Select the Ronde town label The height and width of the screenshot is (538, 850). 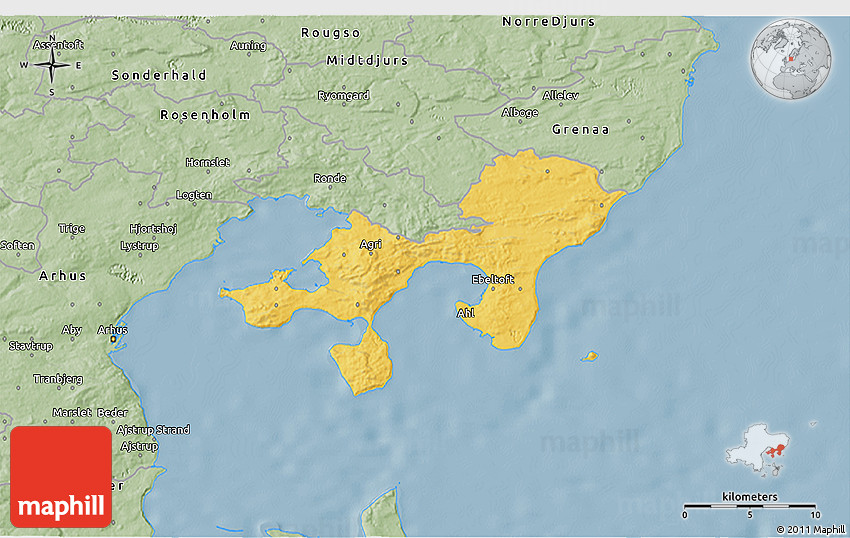coord(330,179)
